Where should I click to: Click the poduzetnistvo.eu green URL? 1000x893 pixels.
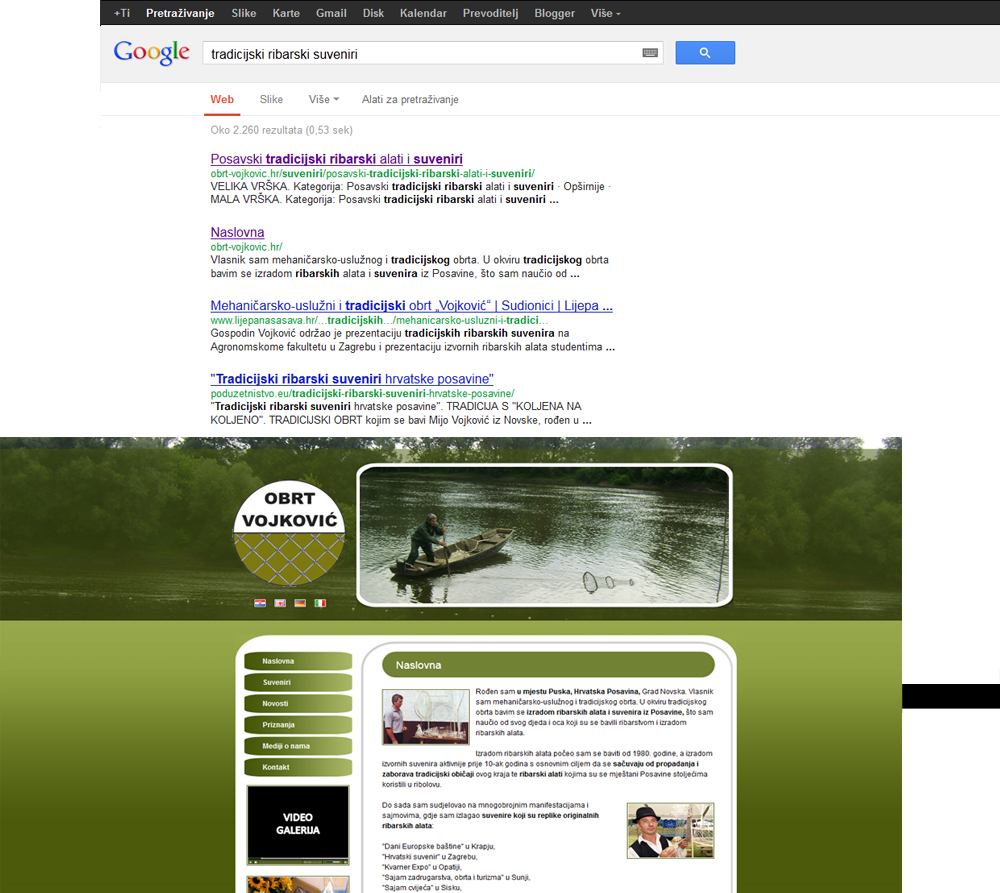coord(362,394)
